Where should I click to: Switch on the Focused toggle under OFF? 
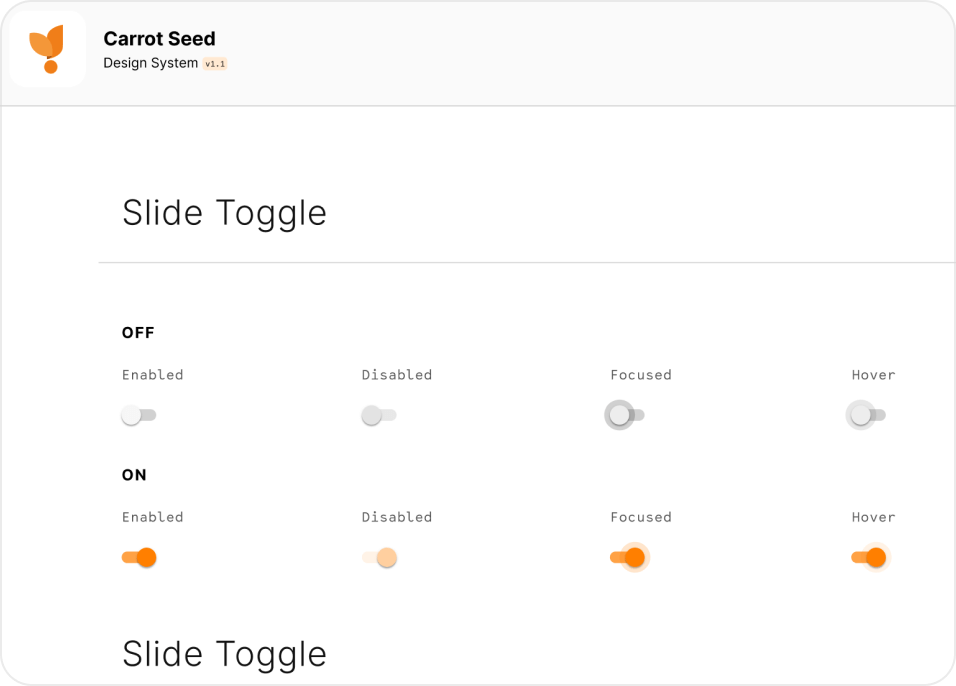click(626, 415)
